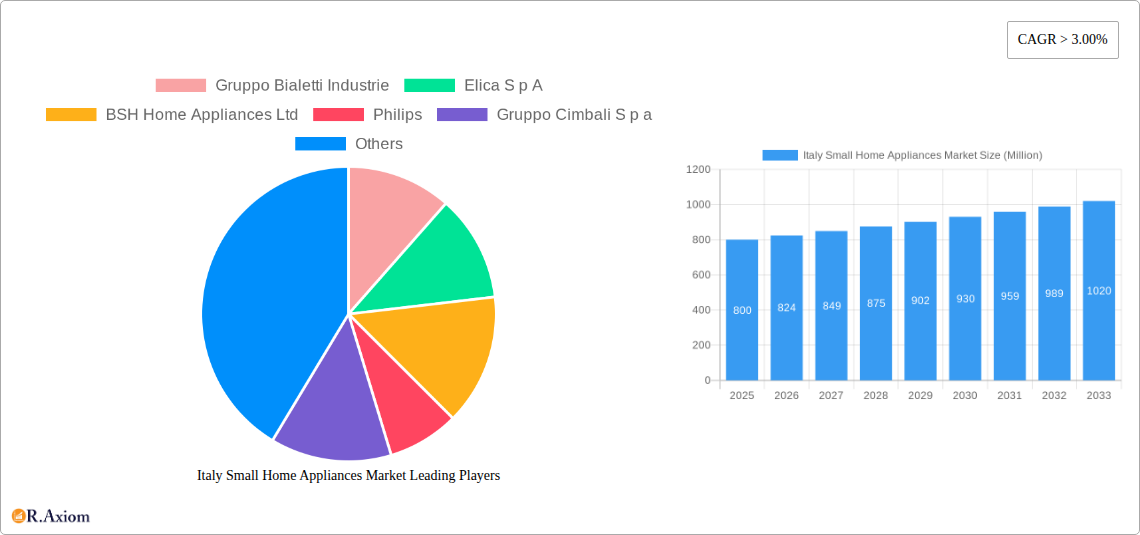
Task: Click the Gruppo Cimbali S p a label
Action: [x=574, y=115]
